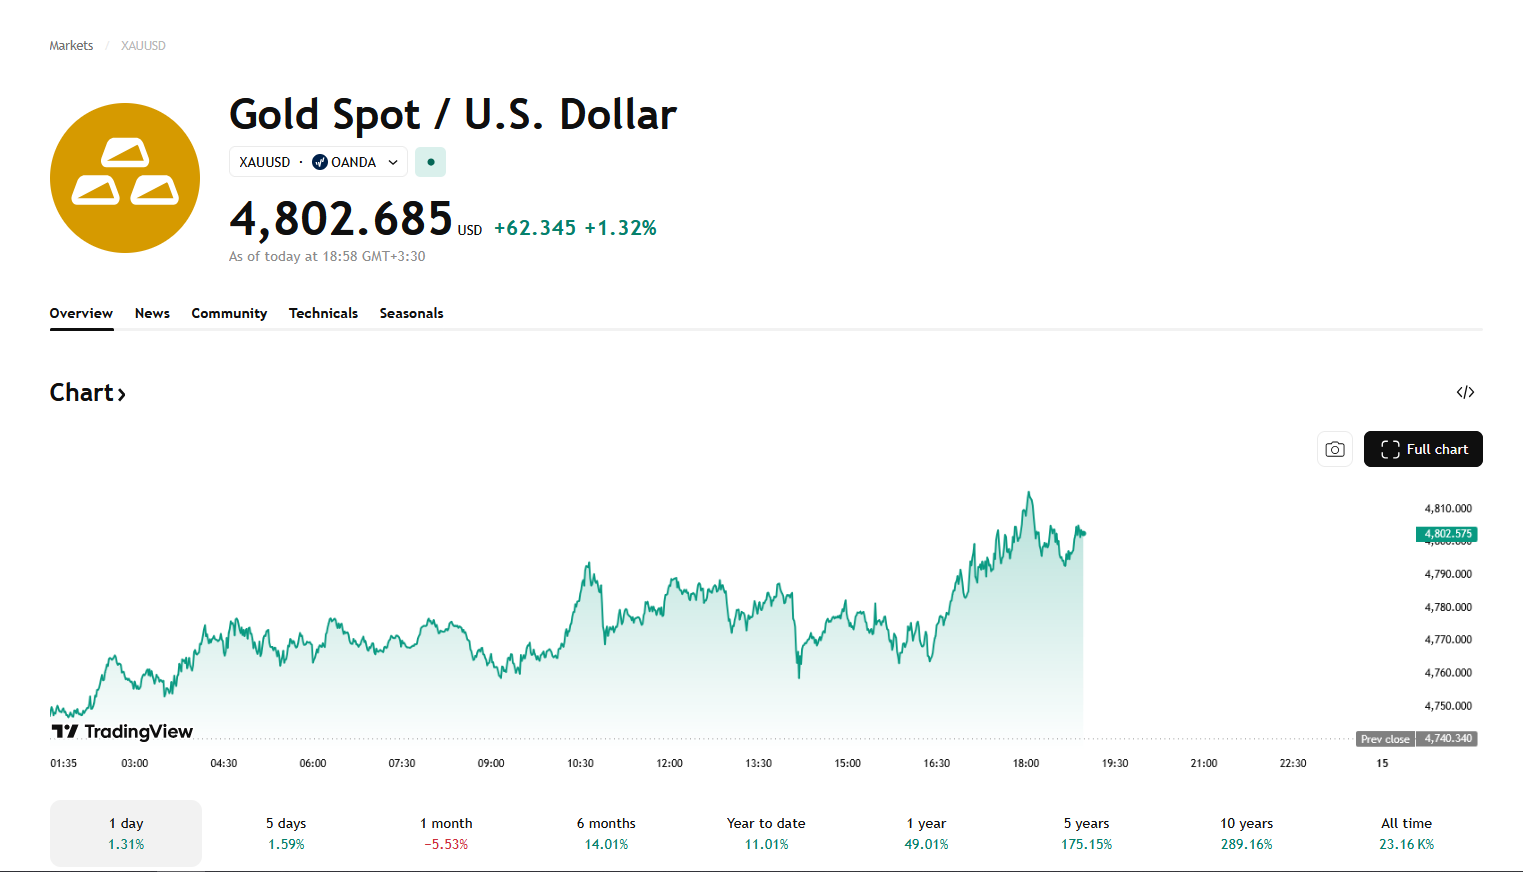Navigate to Markets breadcrumb link
This screenshot has width=1523, height=872.
tap(71, 46)
